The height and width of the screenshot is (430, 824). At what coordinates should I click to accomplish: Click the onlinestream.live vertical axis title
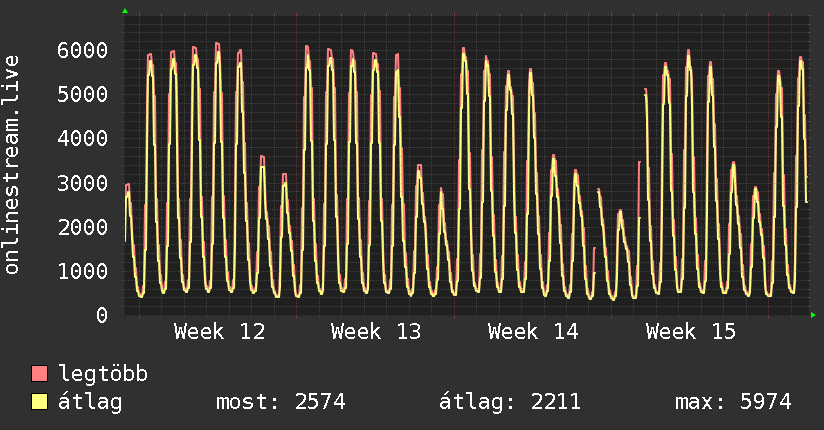point(12,165)
